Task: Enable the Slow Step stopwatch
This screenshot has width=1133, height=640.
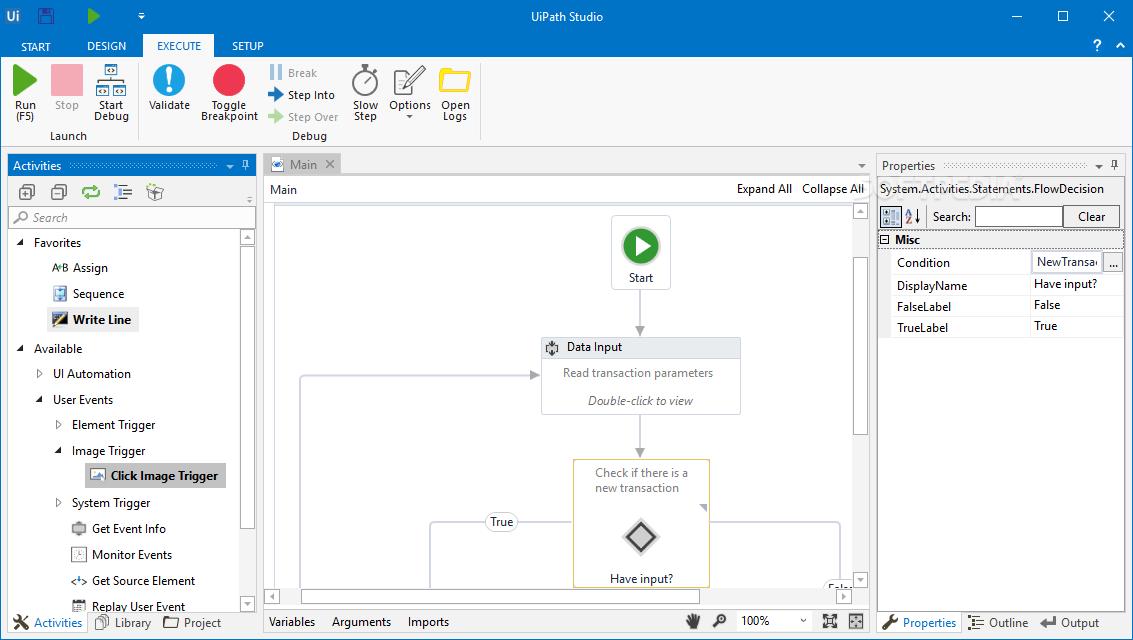Action: click(x=365, y=81)
